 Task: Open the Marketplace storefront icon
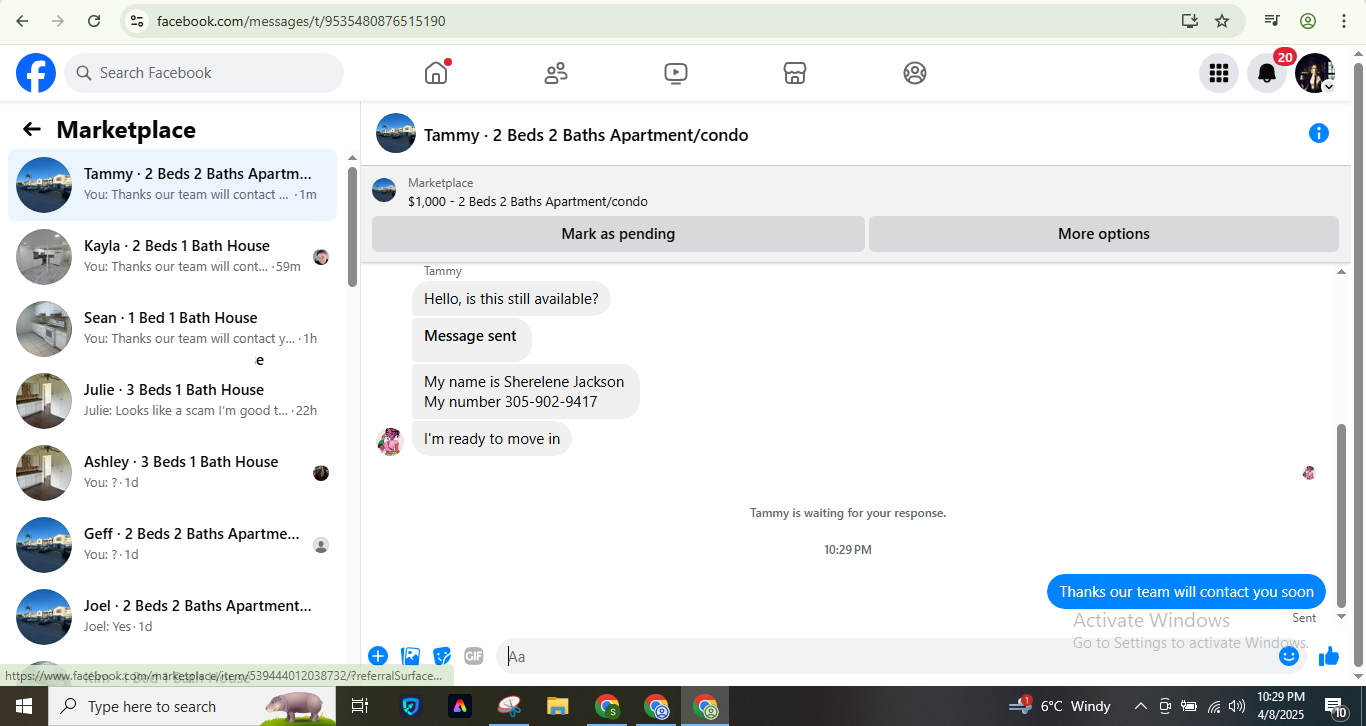[x=795, y=73]
